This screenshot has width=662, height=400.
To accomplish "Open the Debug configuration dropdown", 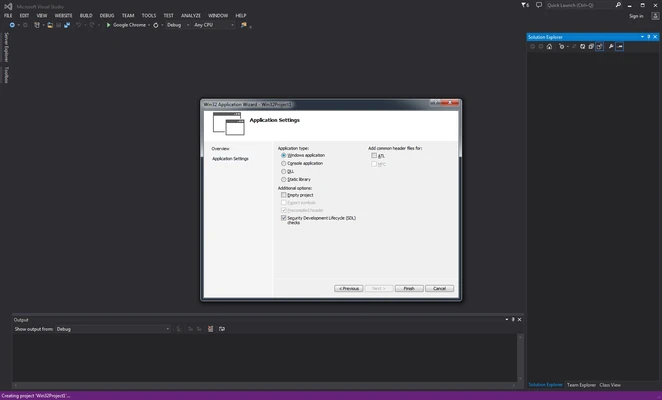I will [177, 25].
